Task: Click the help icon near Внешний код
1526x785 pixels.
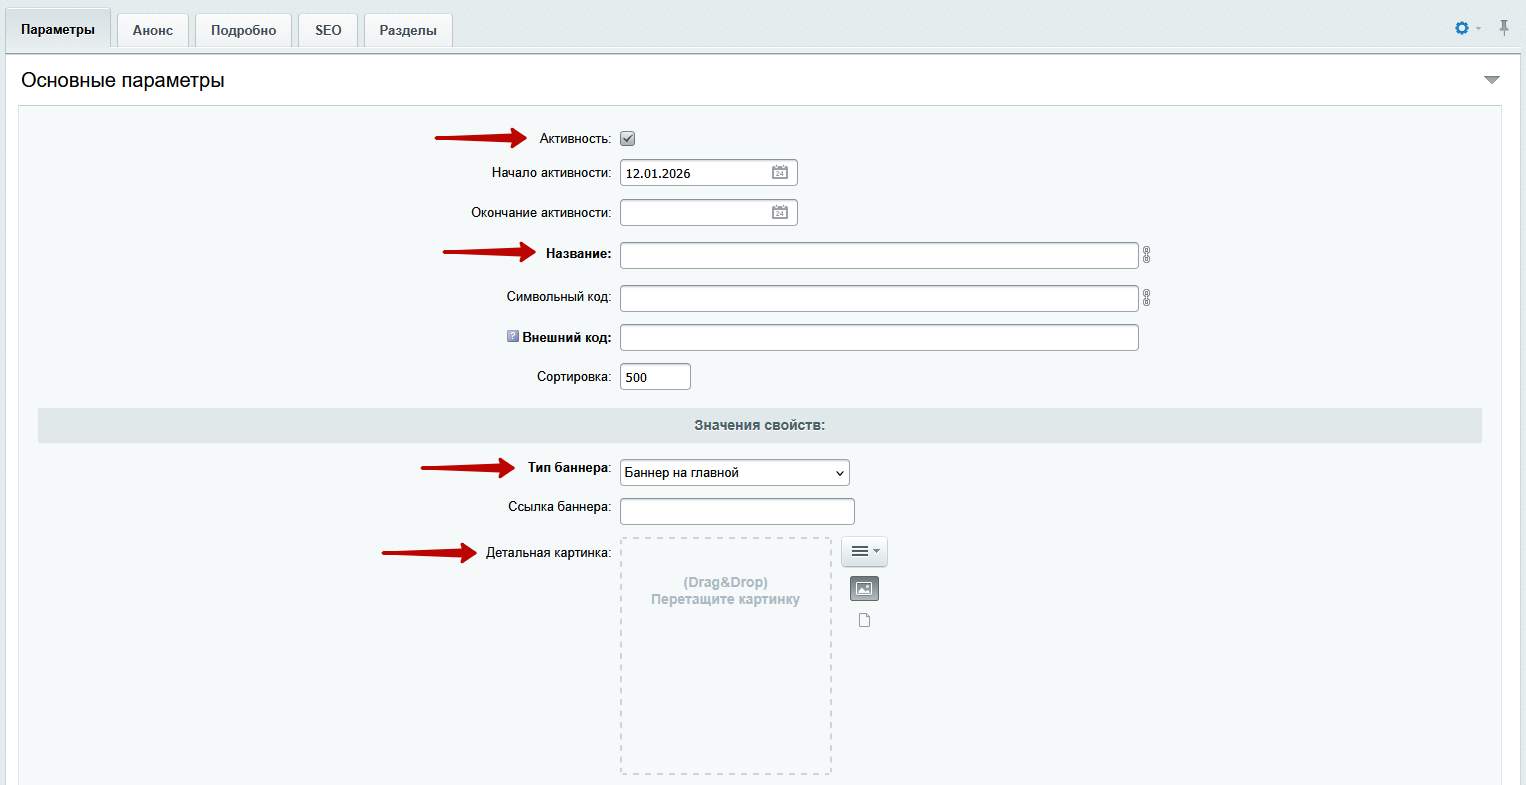Action: (x=513, y=337)
